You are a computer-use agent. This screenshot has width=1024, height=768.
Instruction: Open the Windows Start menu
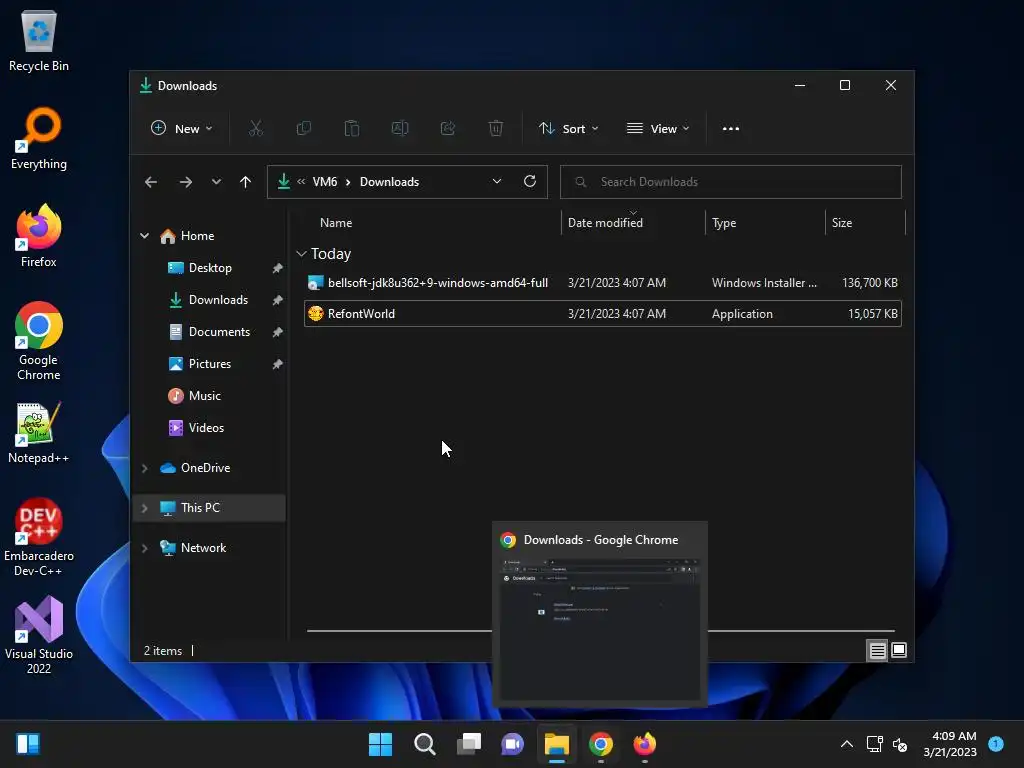(380, 744)
